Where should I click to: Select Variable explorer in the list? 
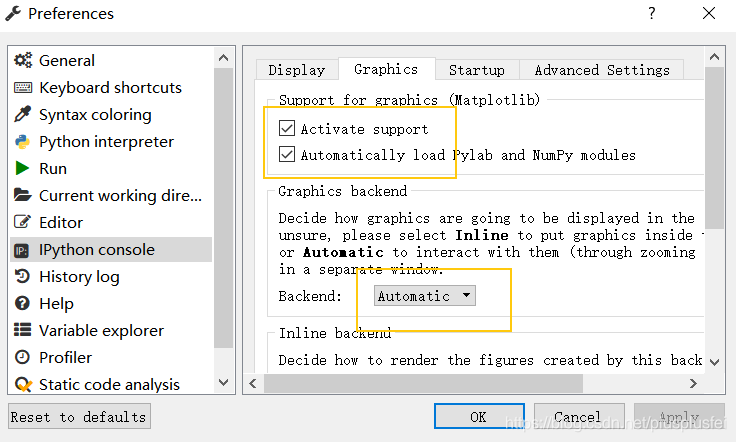pos(111,330)
